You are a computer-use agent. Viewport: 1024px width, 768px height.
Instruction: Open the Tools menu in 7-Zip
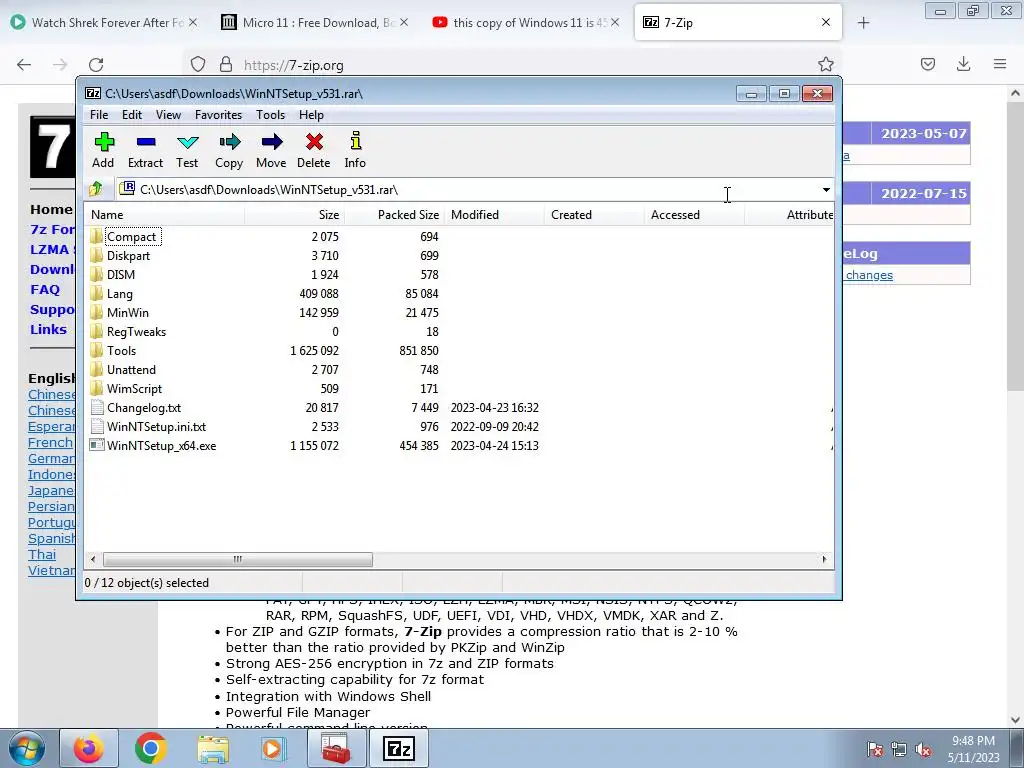point(270,115)
